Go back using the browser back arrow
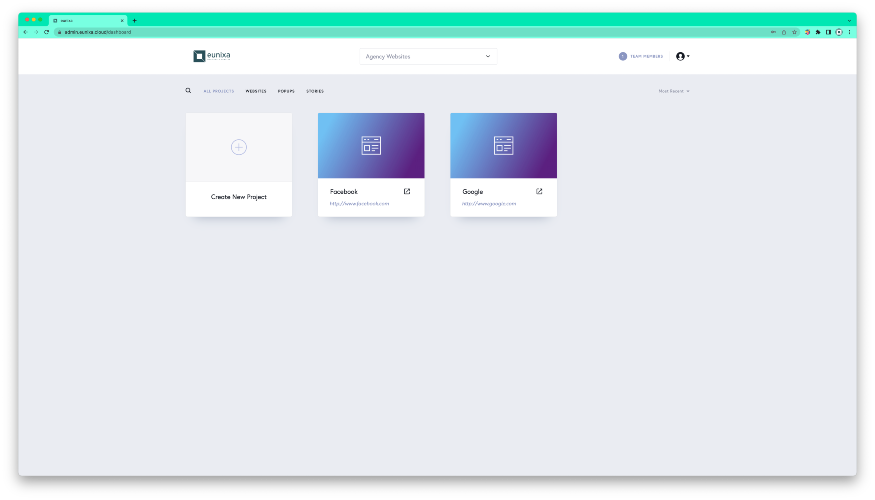This screenshot has height=500, width=875. 25,32
